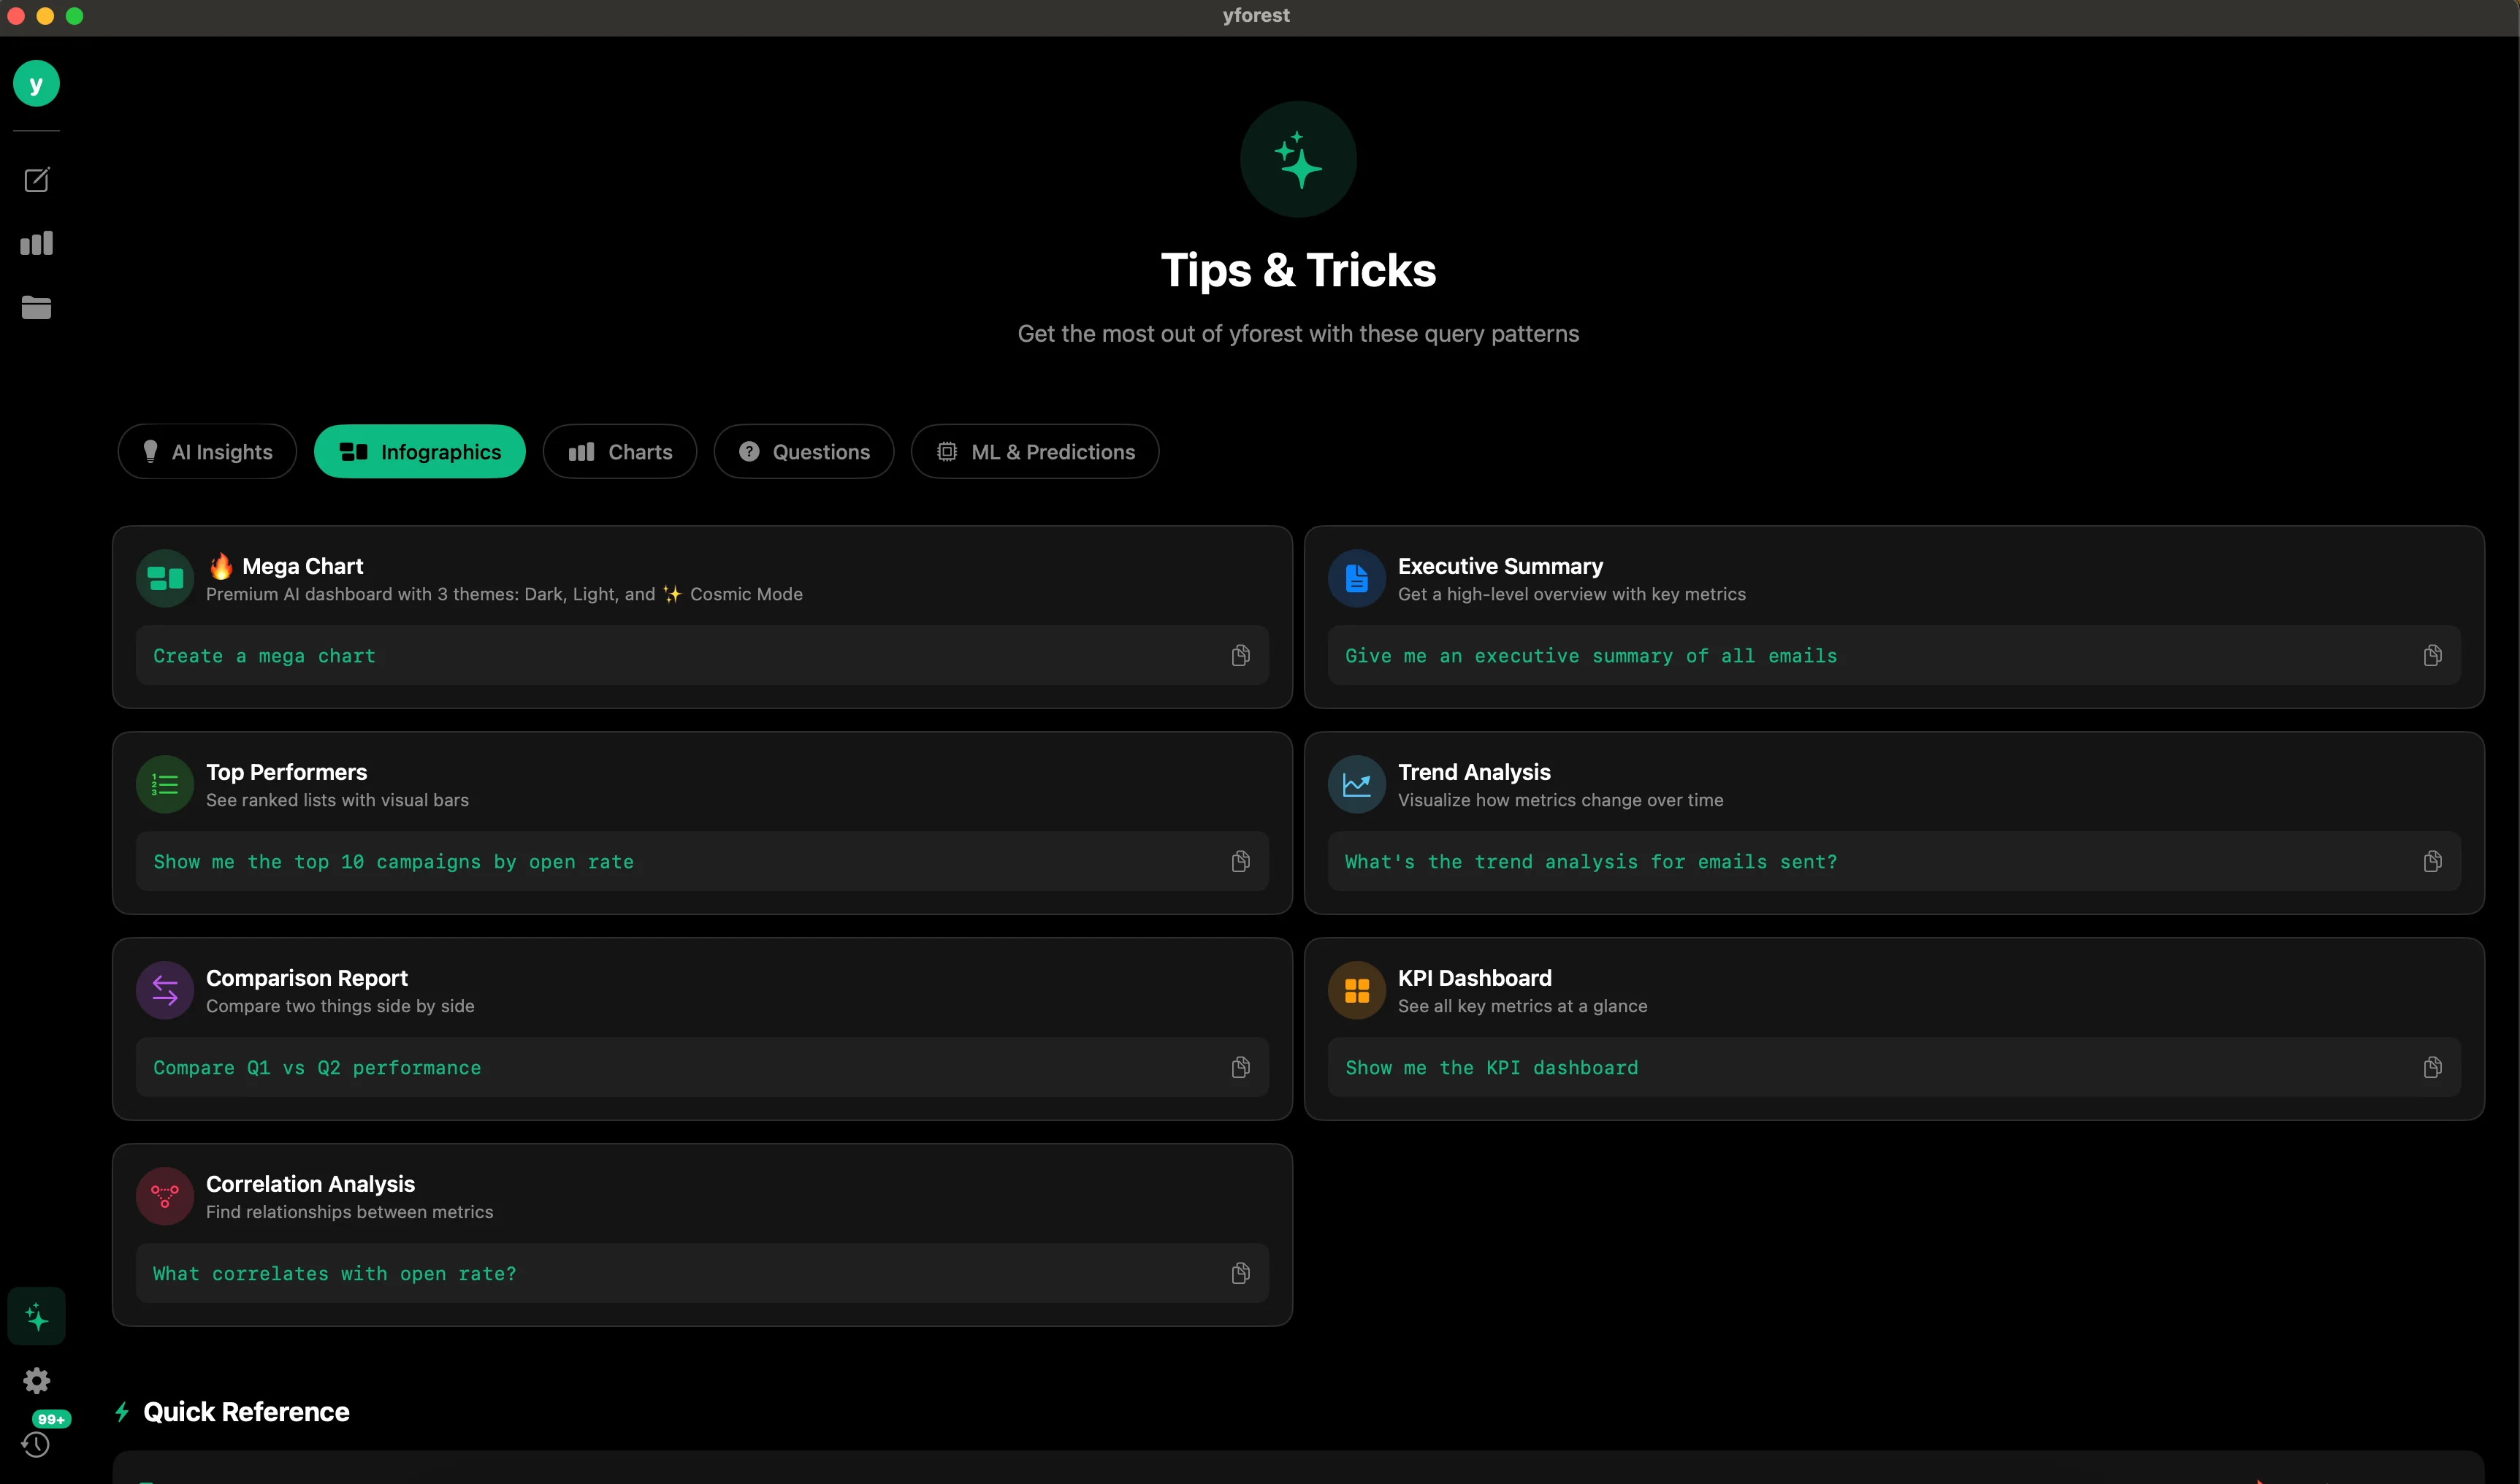This screenshot has height=1484, width=2520.
Task: Select the sparkle Tips & Tricks sidebar icon
Action: [37, 1317]
